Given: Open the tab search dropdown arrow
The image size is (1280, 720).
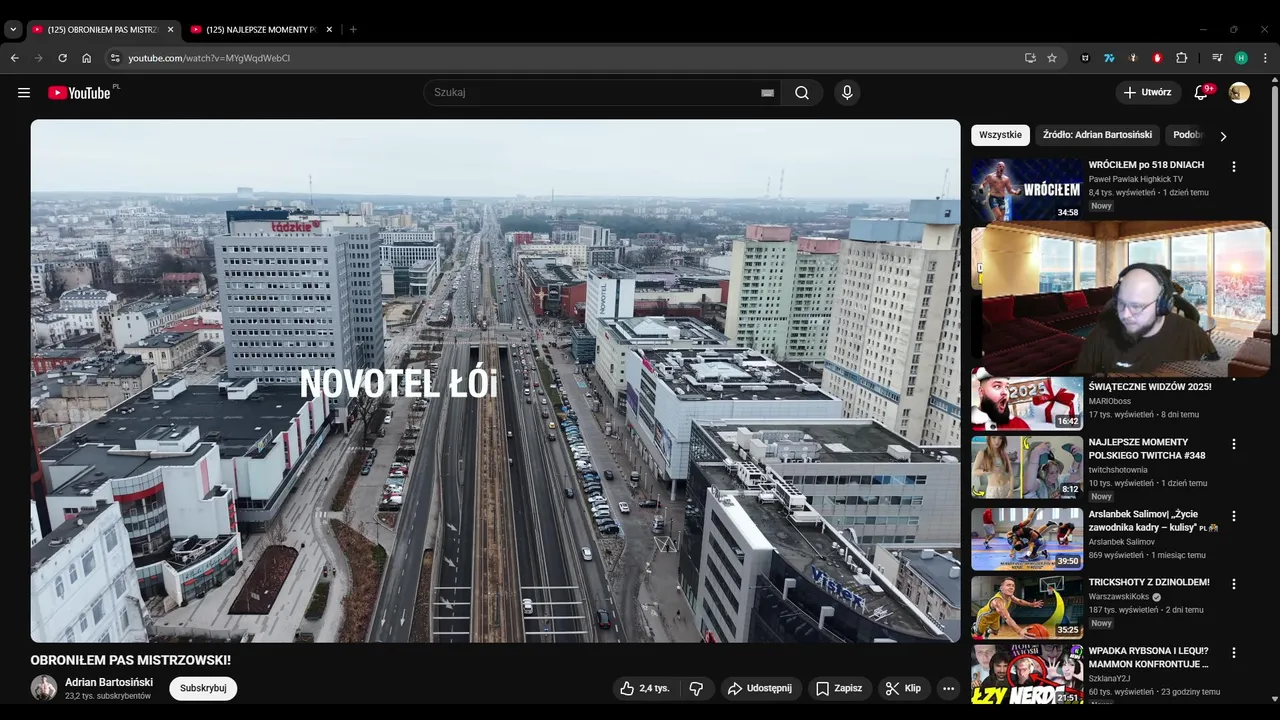Looking at the screenshot, I should (x=13, y=30).
